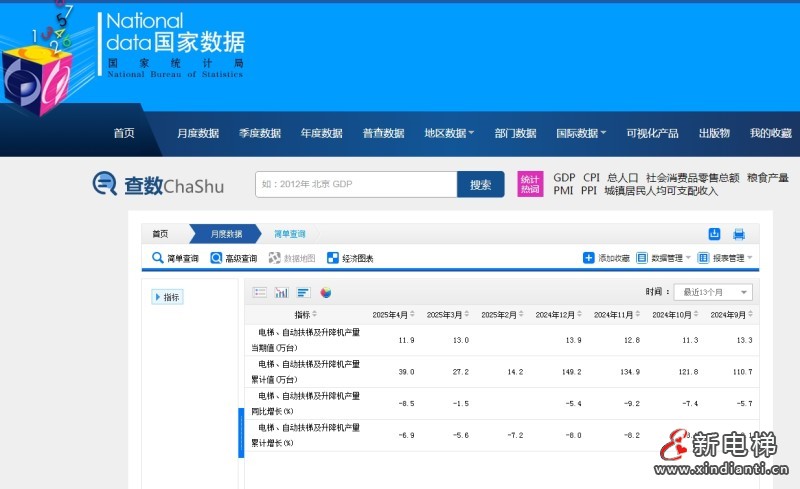This screenshot has height=489, width=800.
Task: Show data as pie chart
Action: (x=326, y=292)
